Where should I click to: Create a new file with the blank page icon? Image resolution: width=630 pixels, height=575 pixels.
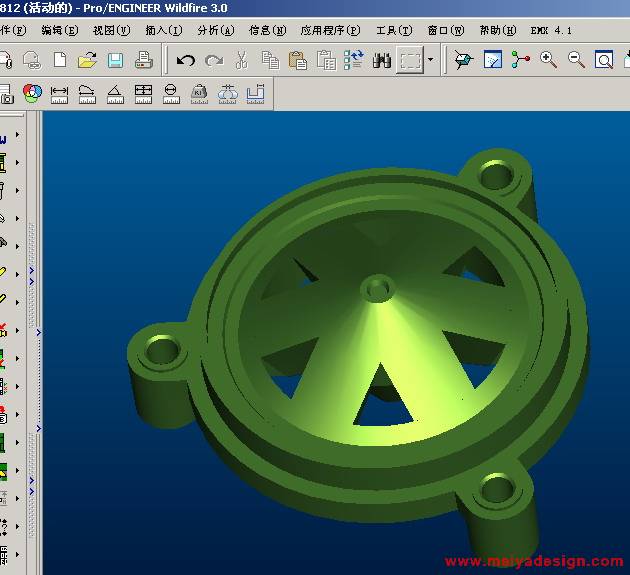point(59,60)
